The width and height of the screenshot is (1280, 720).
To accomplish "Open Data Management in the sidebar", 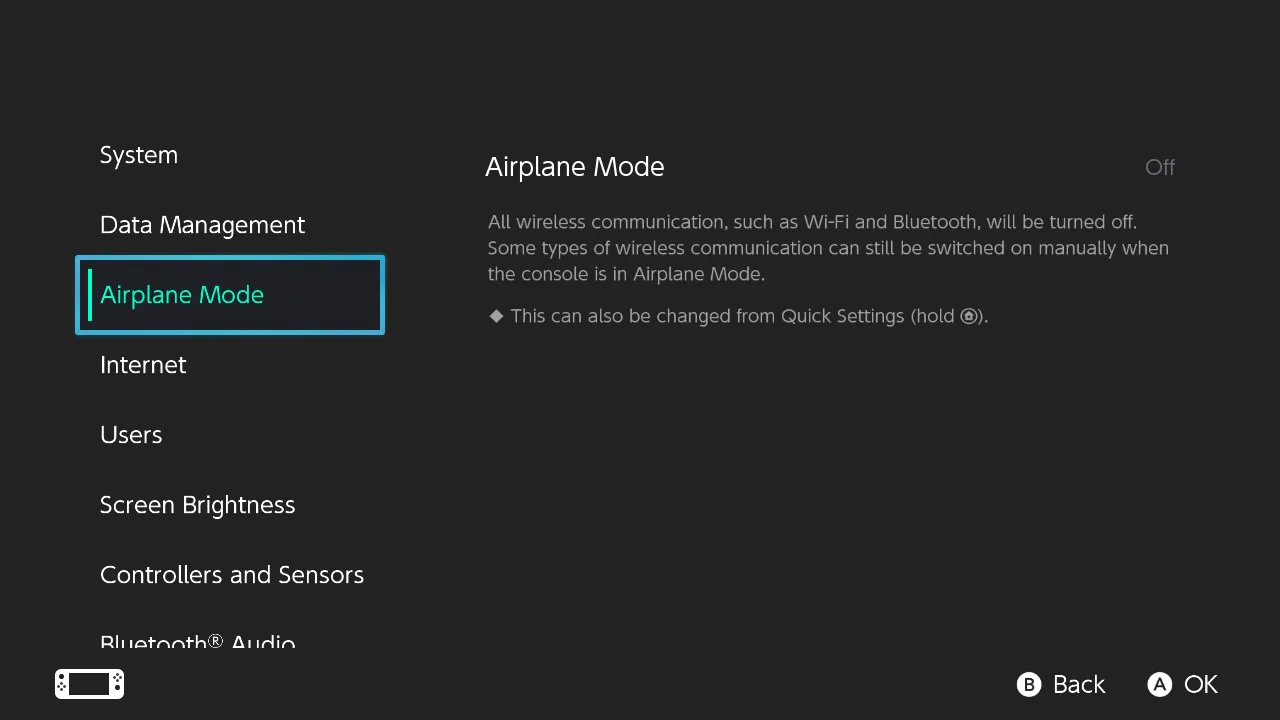I will [202, 225].
